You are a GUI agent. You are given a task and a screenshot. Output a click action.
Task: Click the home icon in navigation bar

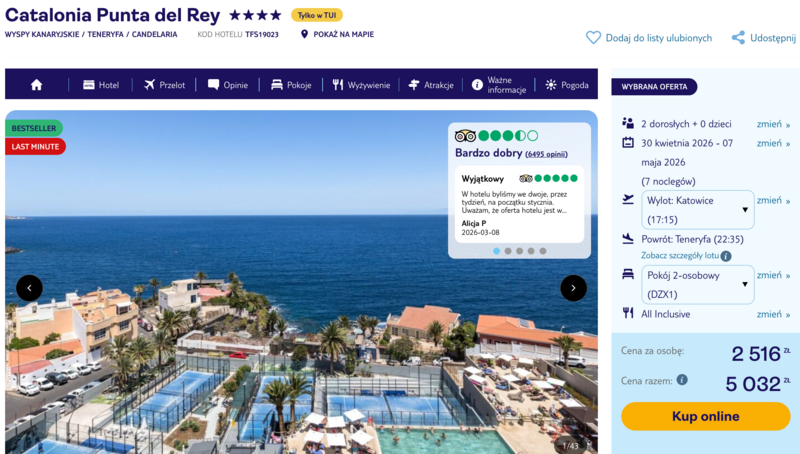point(37,85)
